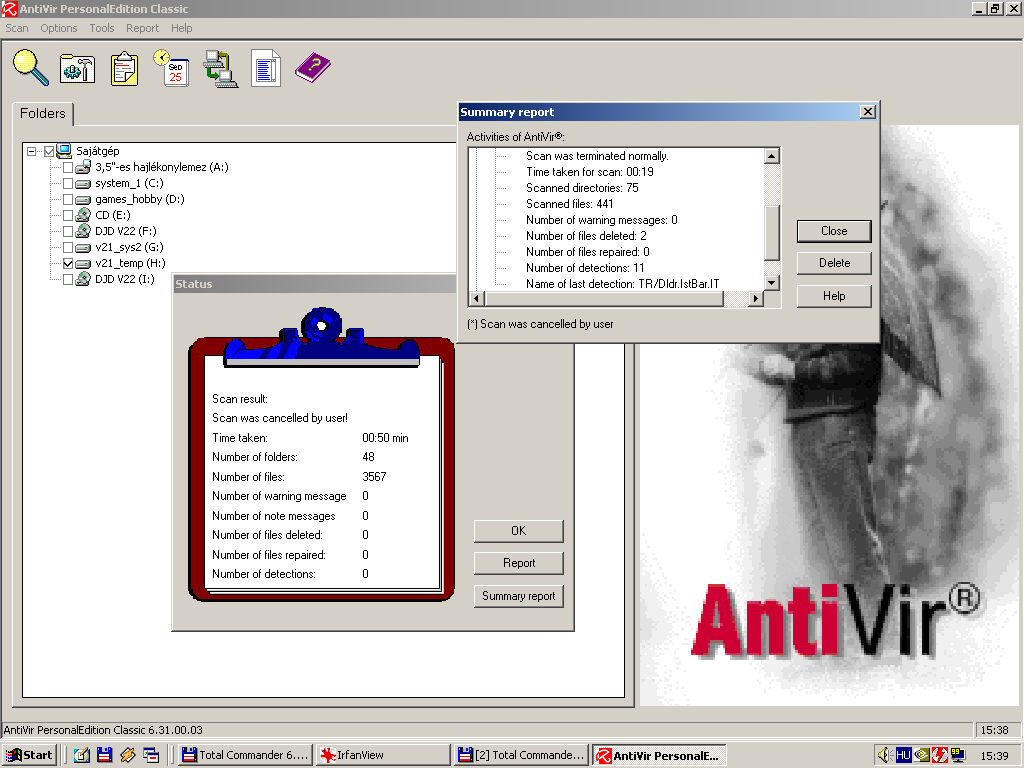Image resolution: width=1024 pixels, height=768 pixels.
Task: Switch to IrfanView in the taskbar
Action: pos(382,755)
